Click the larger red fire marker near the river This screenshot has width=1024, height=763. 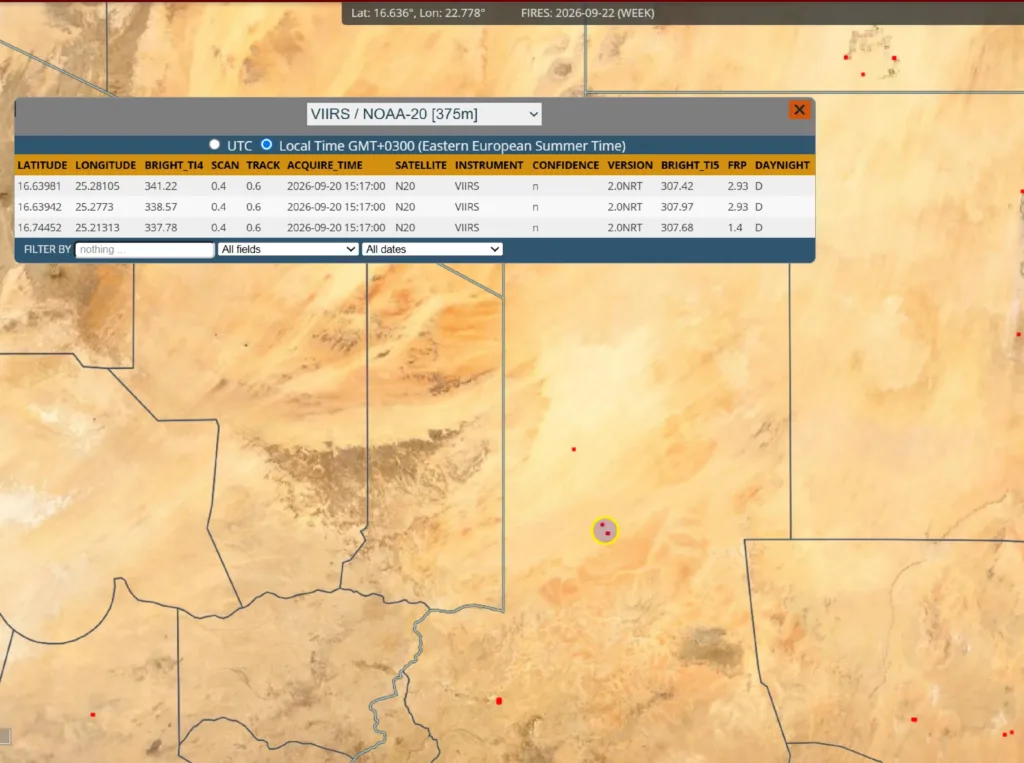click(x=499, y=701)
